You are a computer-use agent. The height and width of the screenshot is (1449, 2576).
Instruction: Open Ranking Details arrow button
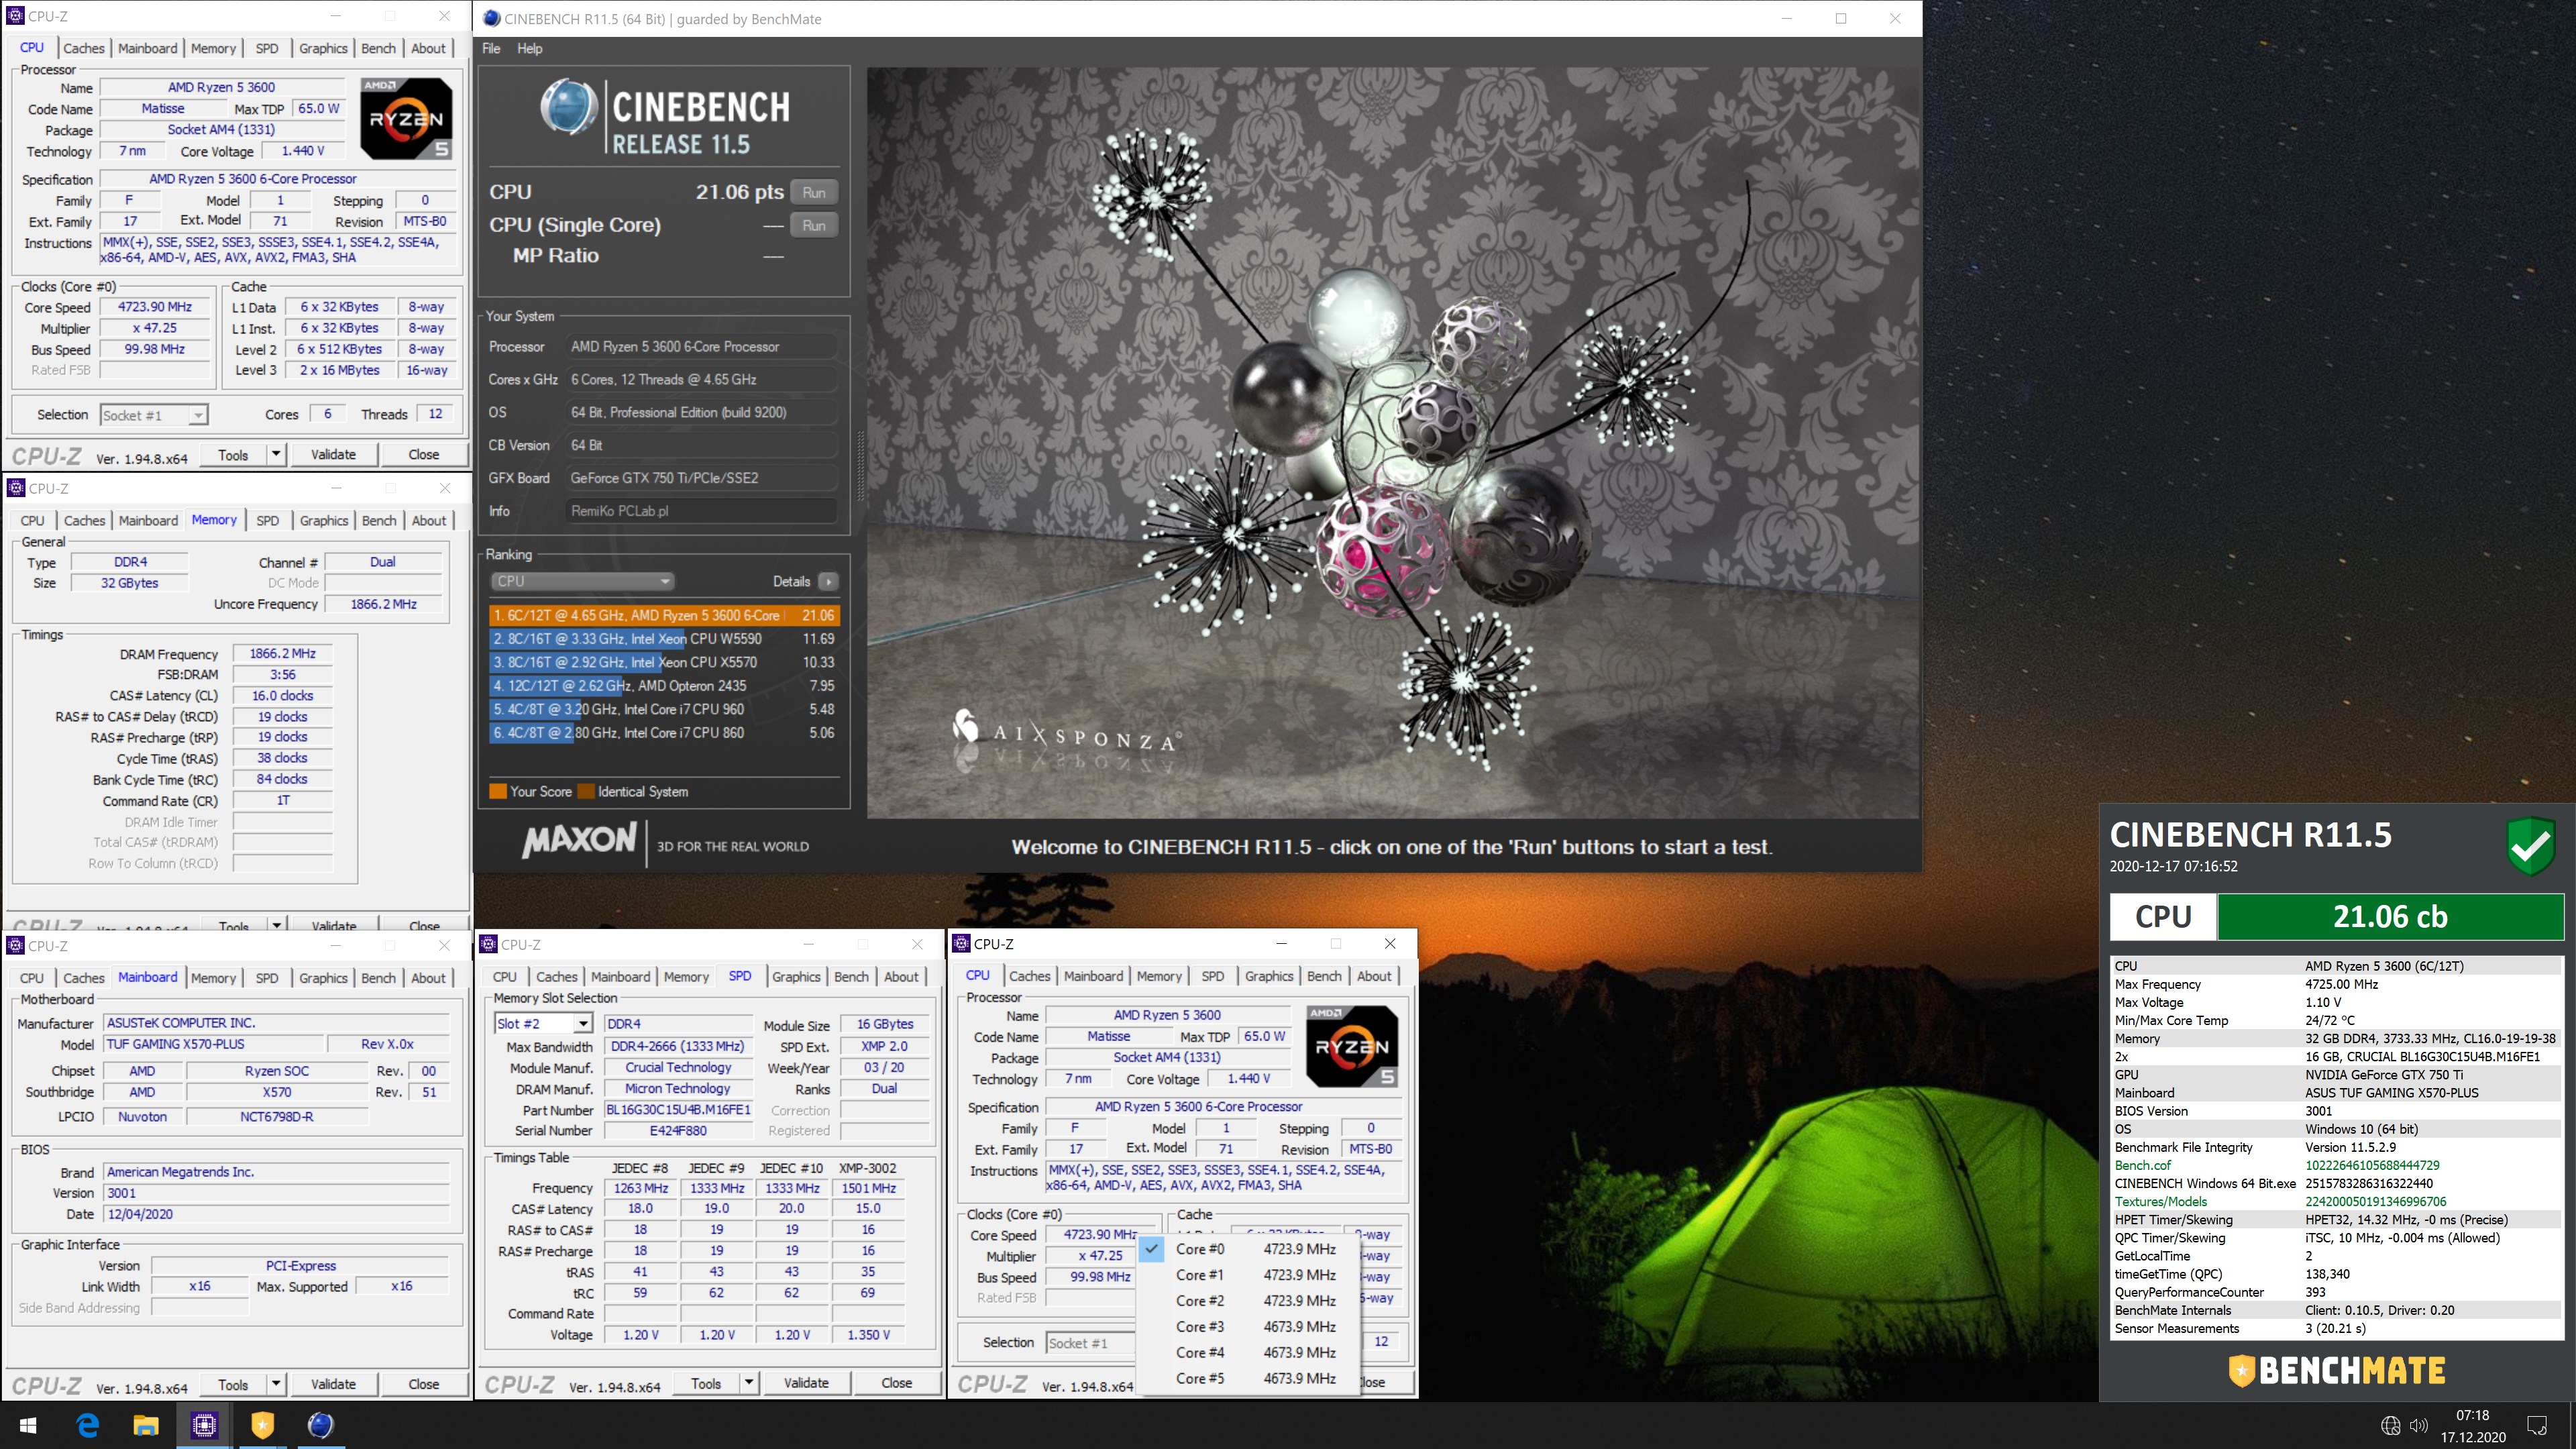click(x=828, y=581)
